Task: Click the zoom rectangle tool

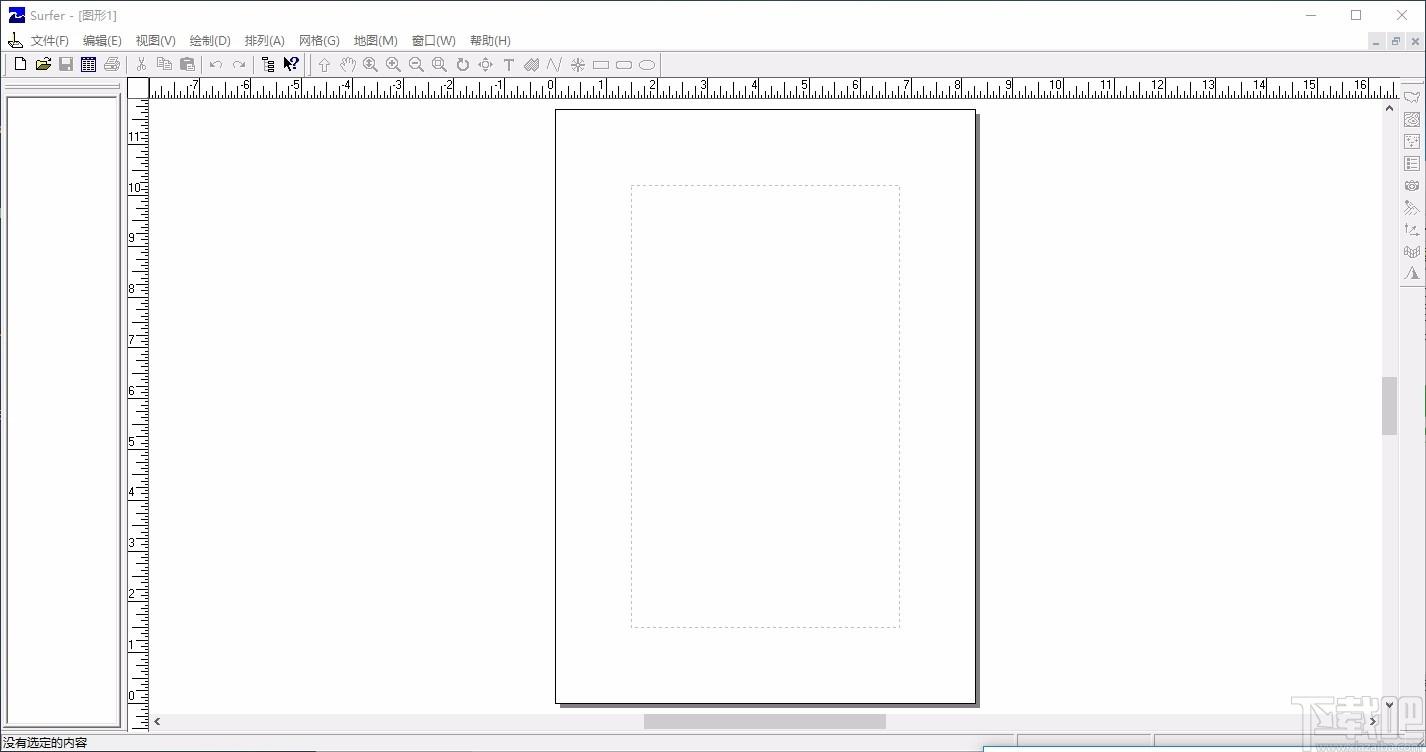Action: pos(439,64)
